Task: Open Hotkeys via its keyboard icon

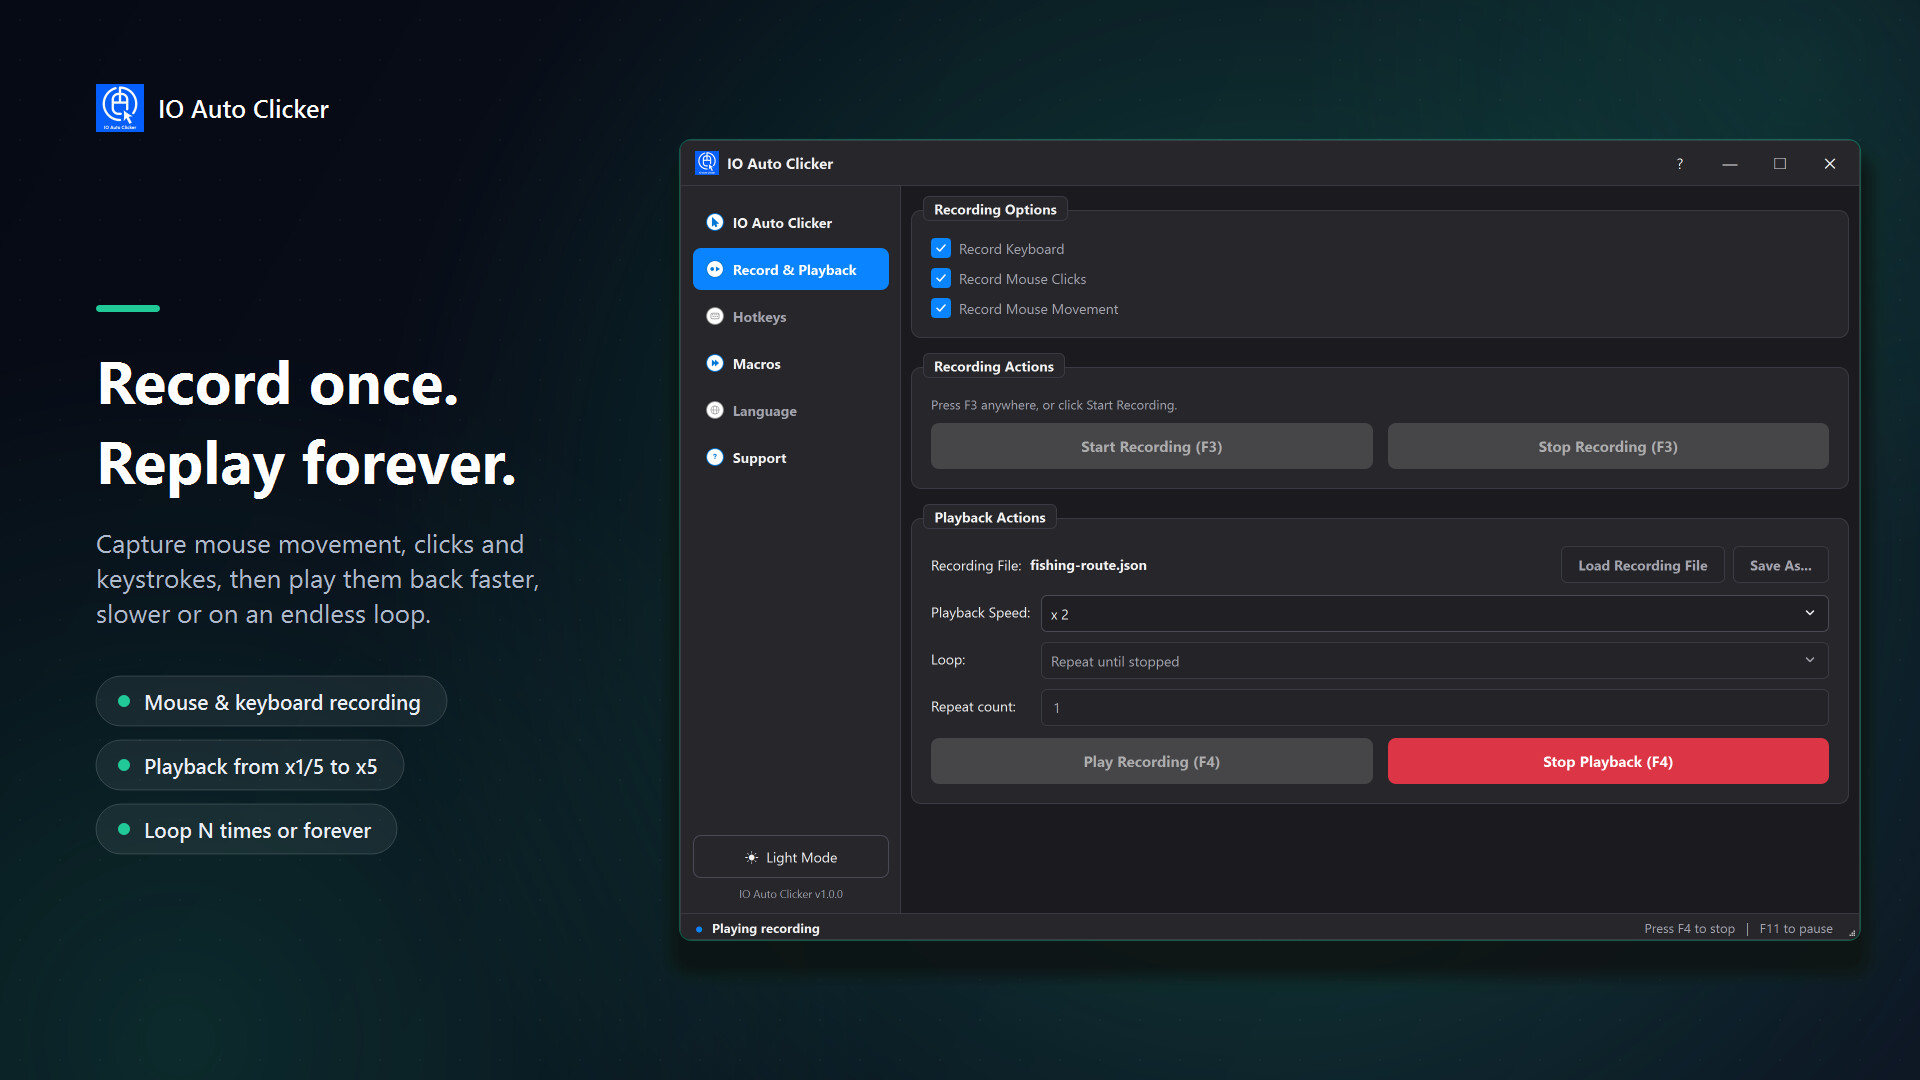Action: [x=714, y=316]
